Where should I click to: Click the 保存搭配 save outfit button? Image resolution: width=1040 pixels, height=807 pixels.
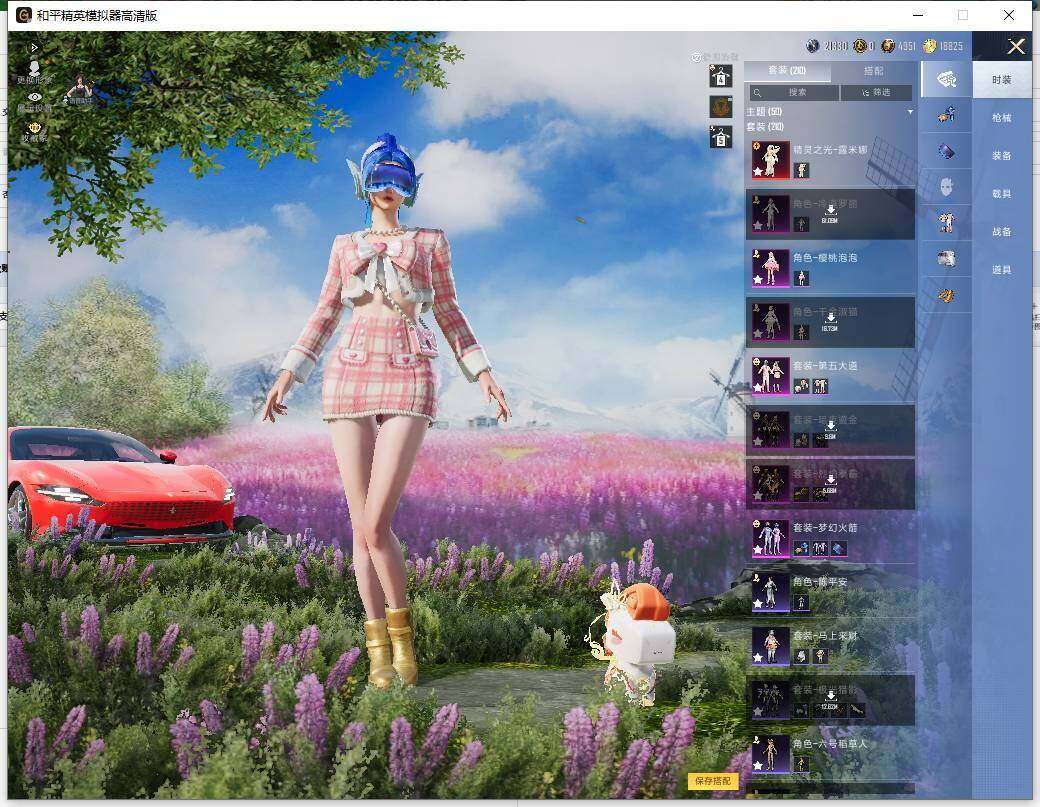pos(712,781)
